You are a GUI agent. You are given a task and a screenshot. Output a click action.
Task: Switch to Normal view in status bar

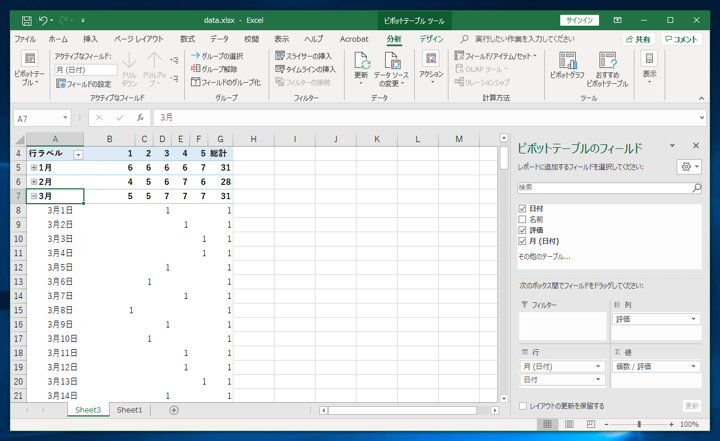547,424
